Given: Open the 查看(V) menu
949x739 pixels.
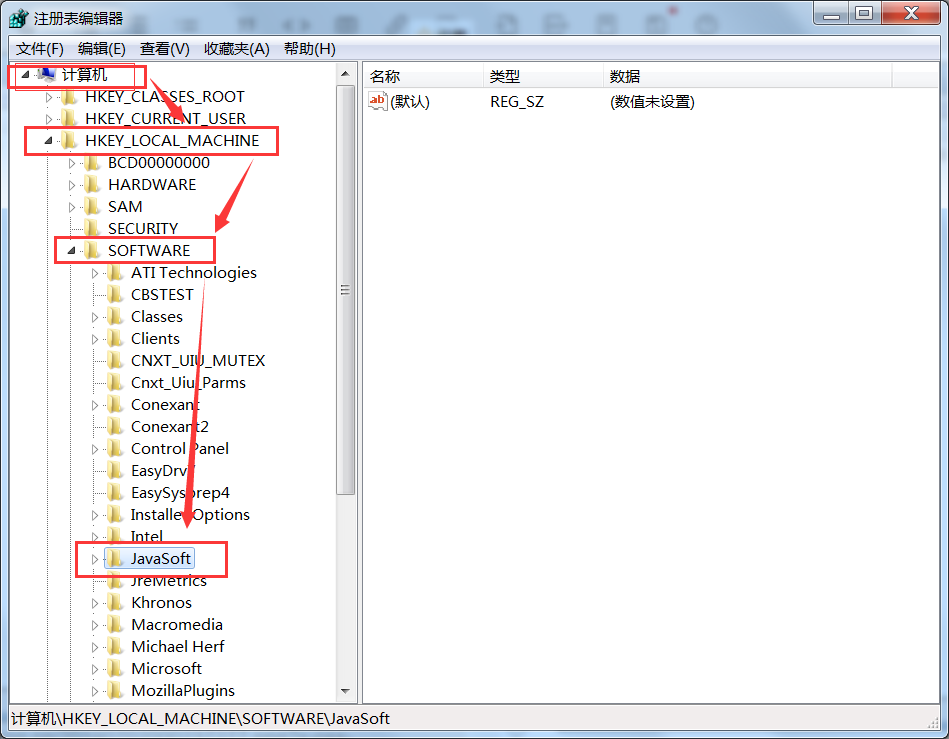Looking at the screenshot, I should (x=165, y=49).
